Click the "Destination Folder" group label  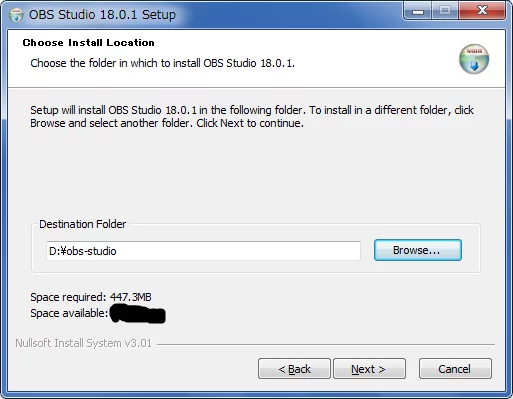tap(83, 224)
